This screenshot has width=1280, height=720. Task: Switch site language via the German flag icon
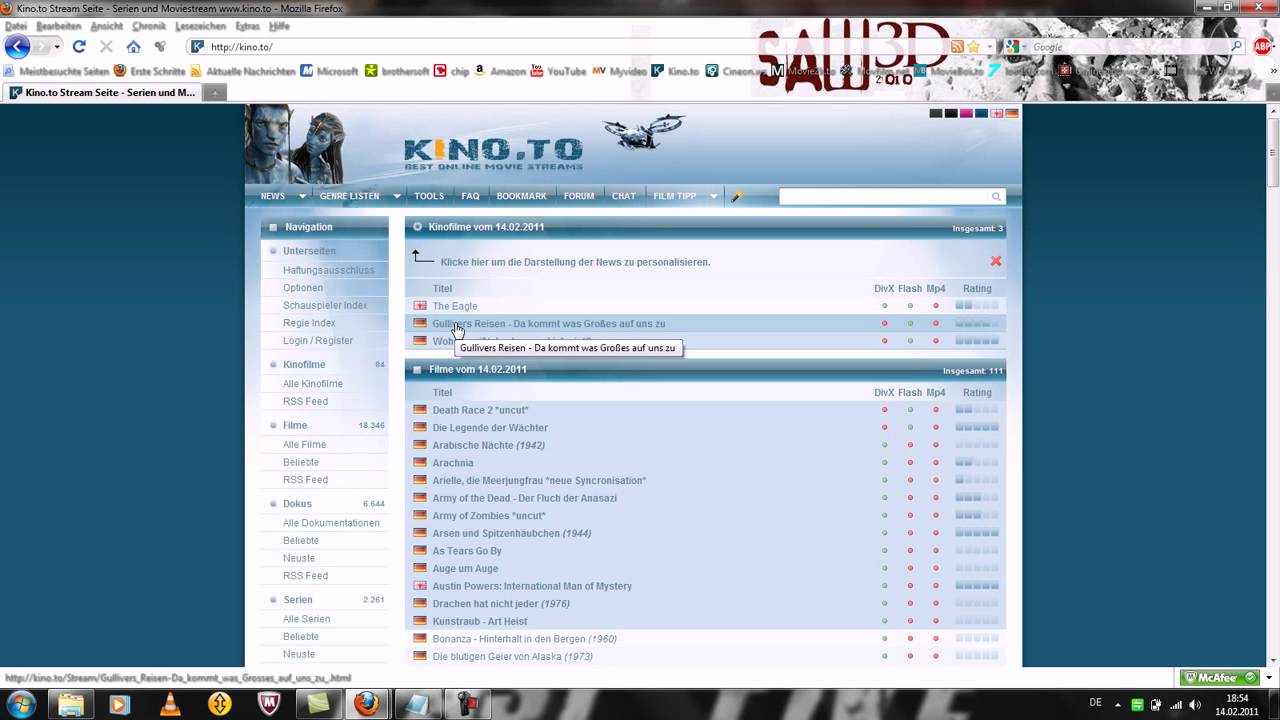point(1012,113)
